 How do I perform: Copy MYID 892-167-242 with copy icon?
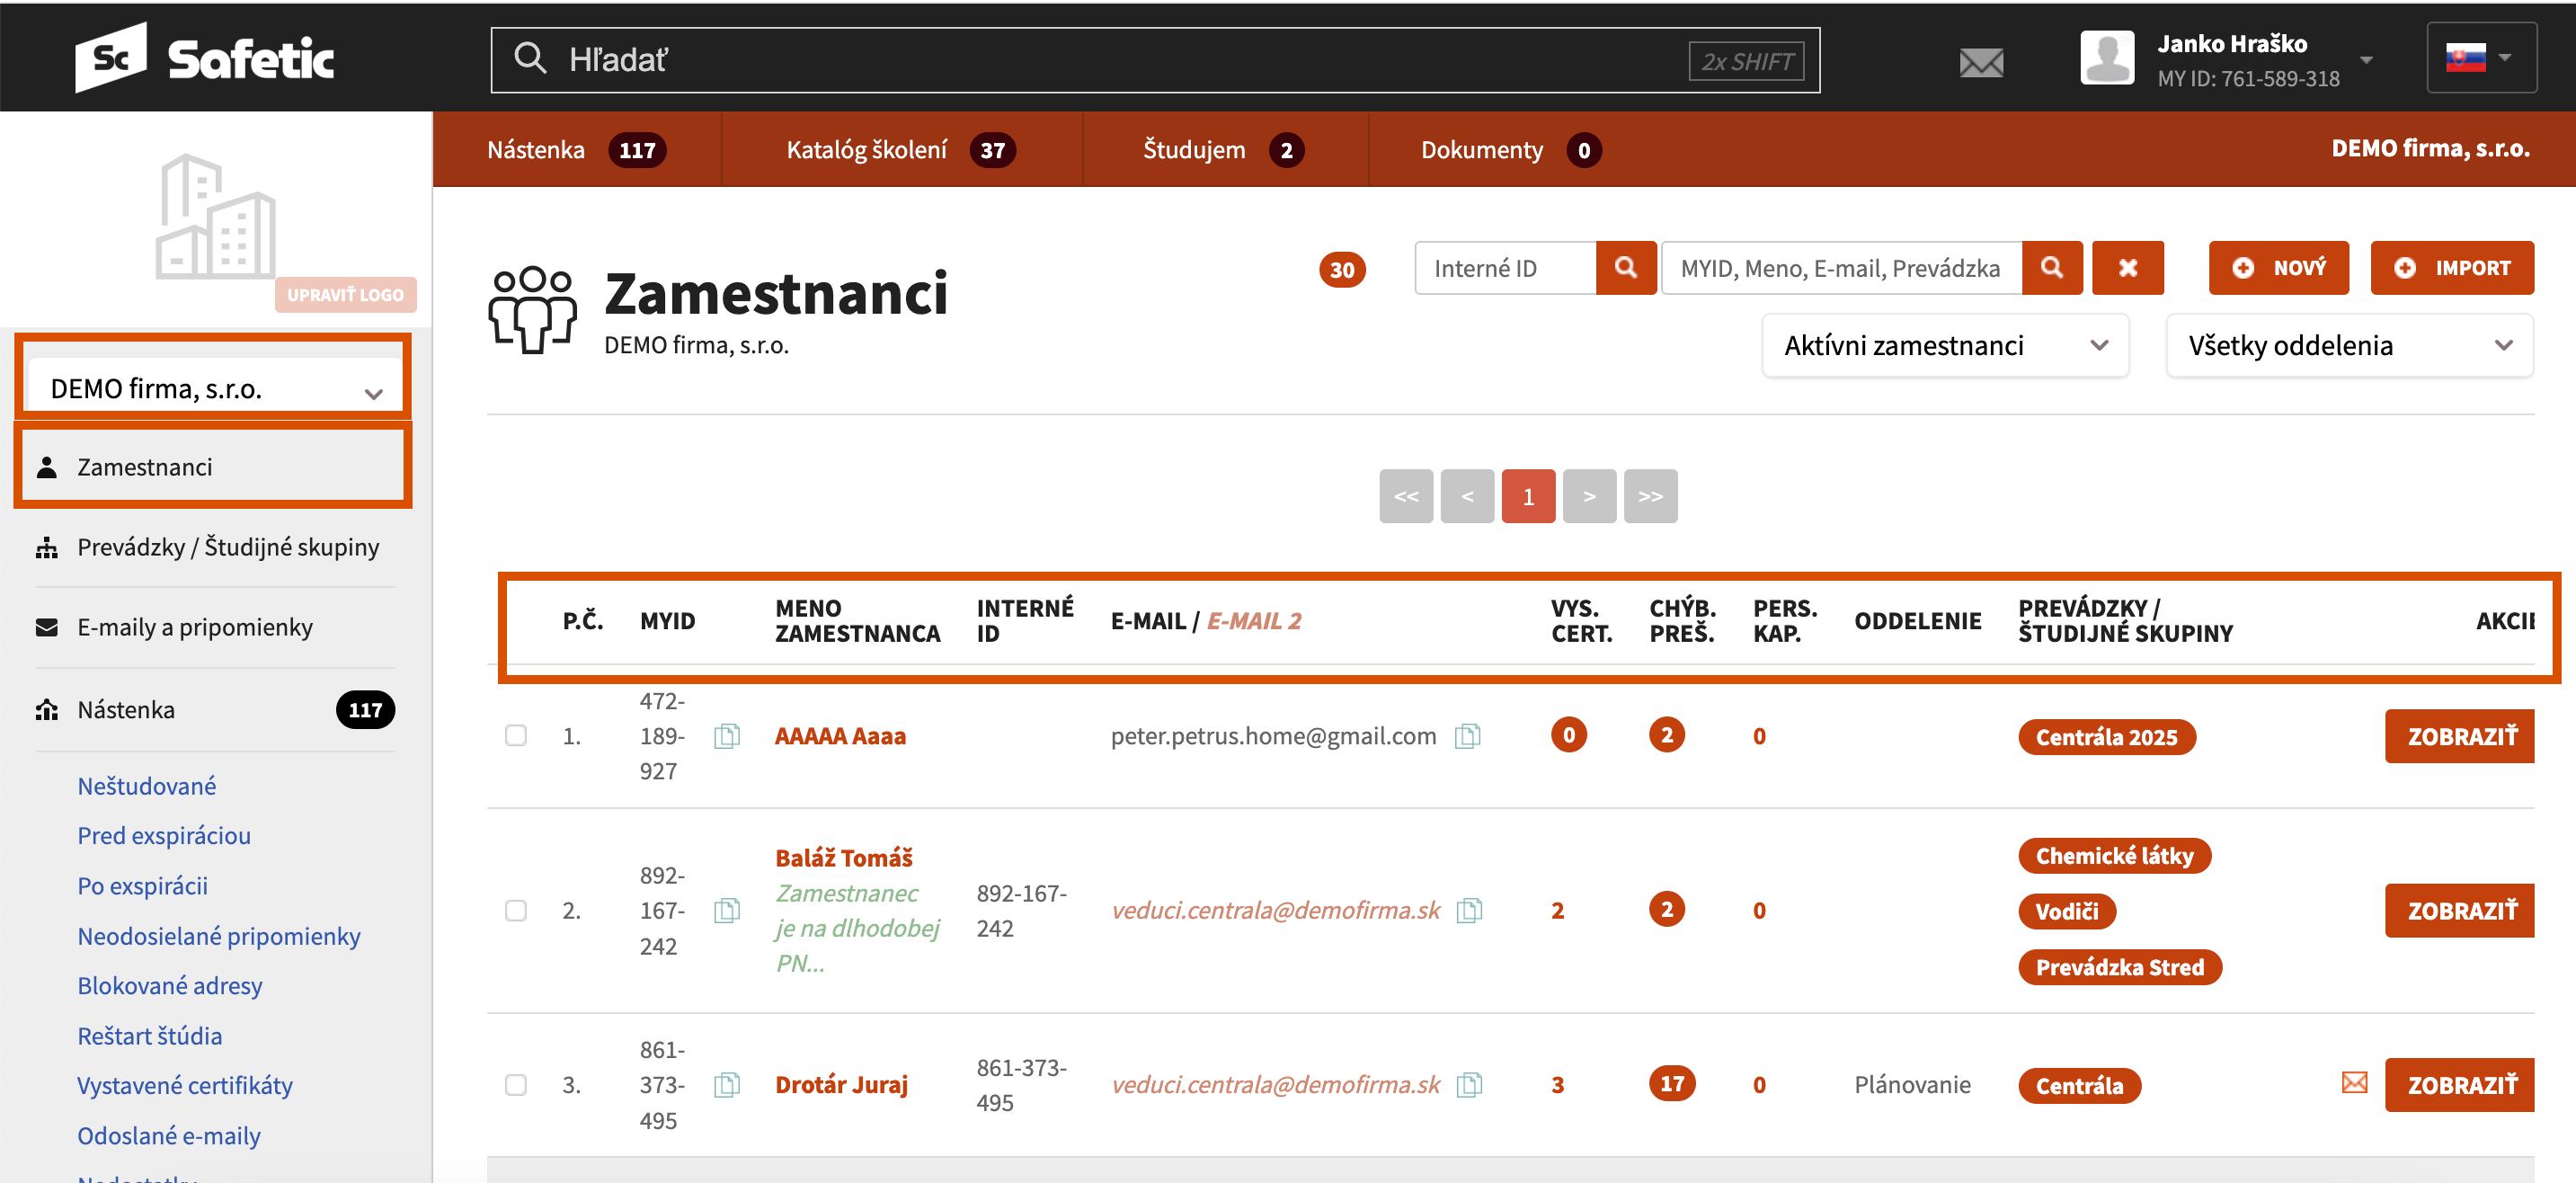[727, 910]
